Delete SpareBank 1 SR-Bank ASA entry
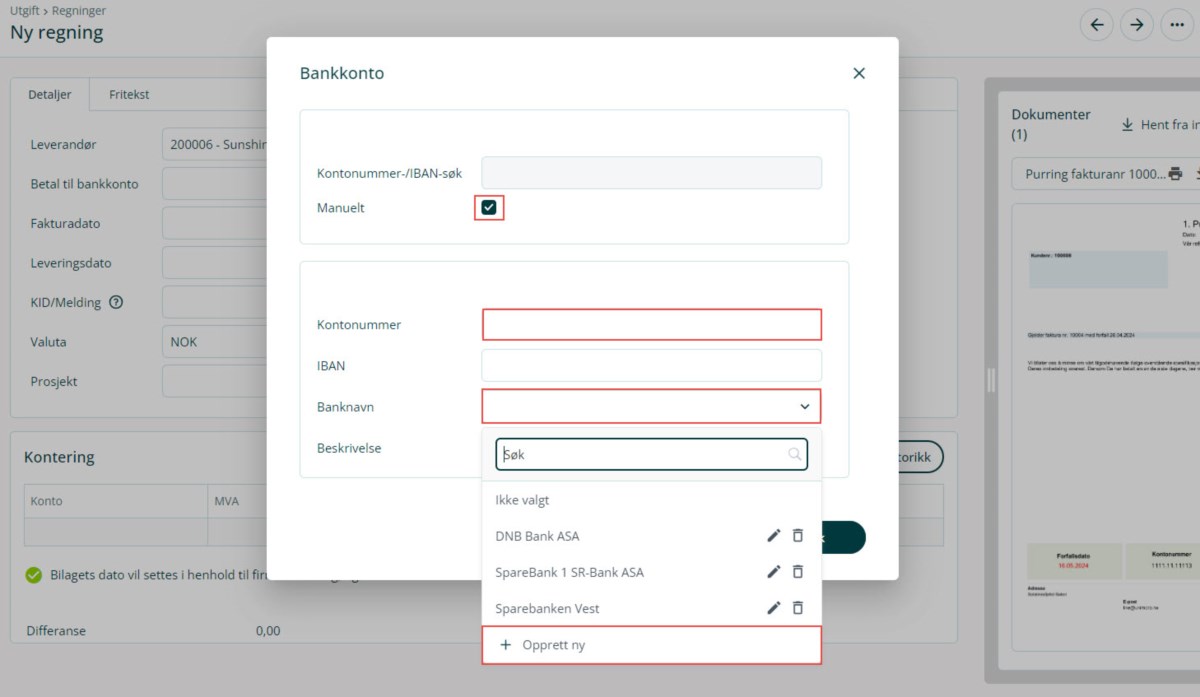 point(797,572)
